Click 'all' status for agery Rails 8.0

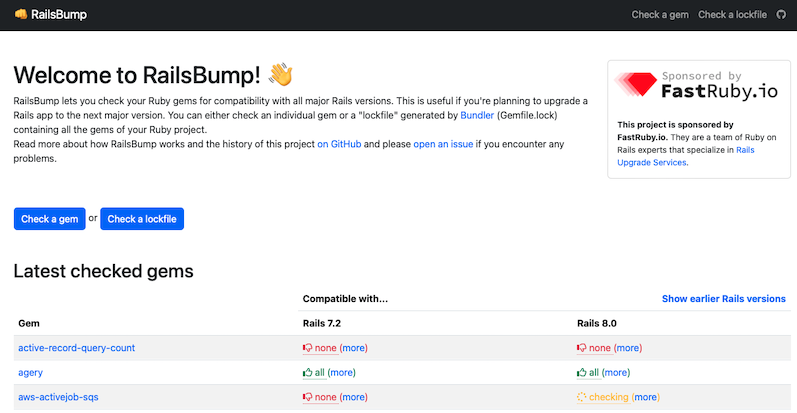(594, 372)
